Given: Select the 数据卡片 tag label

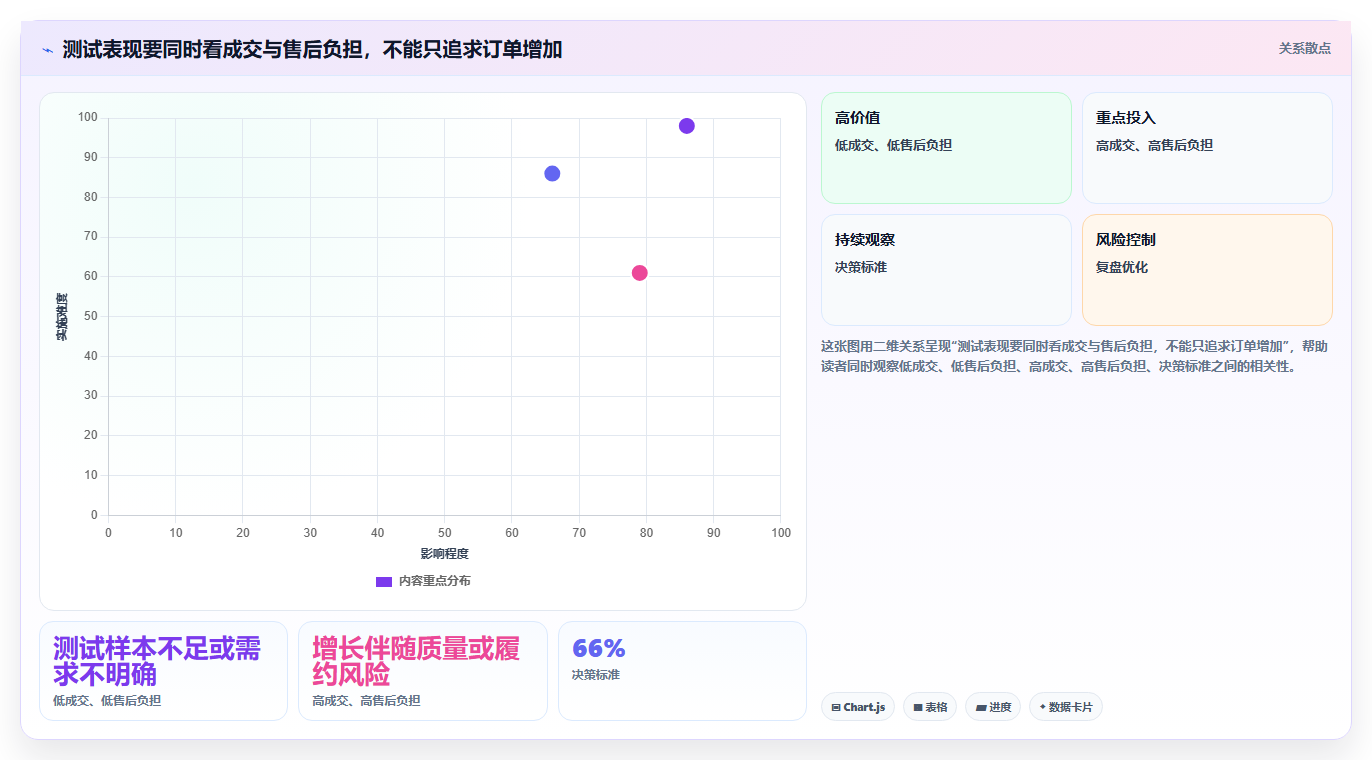Looking at the screenshot, I should [1071, 707].
